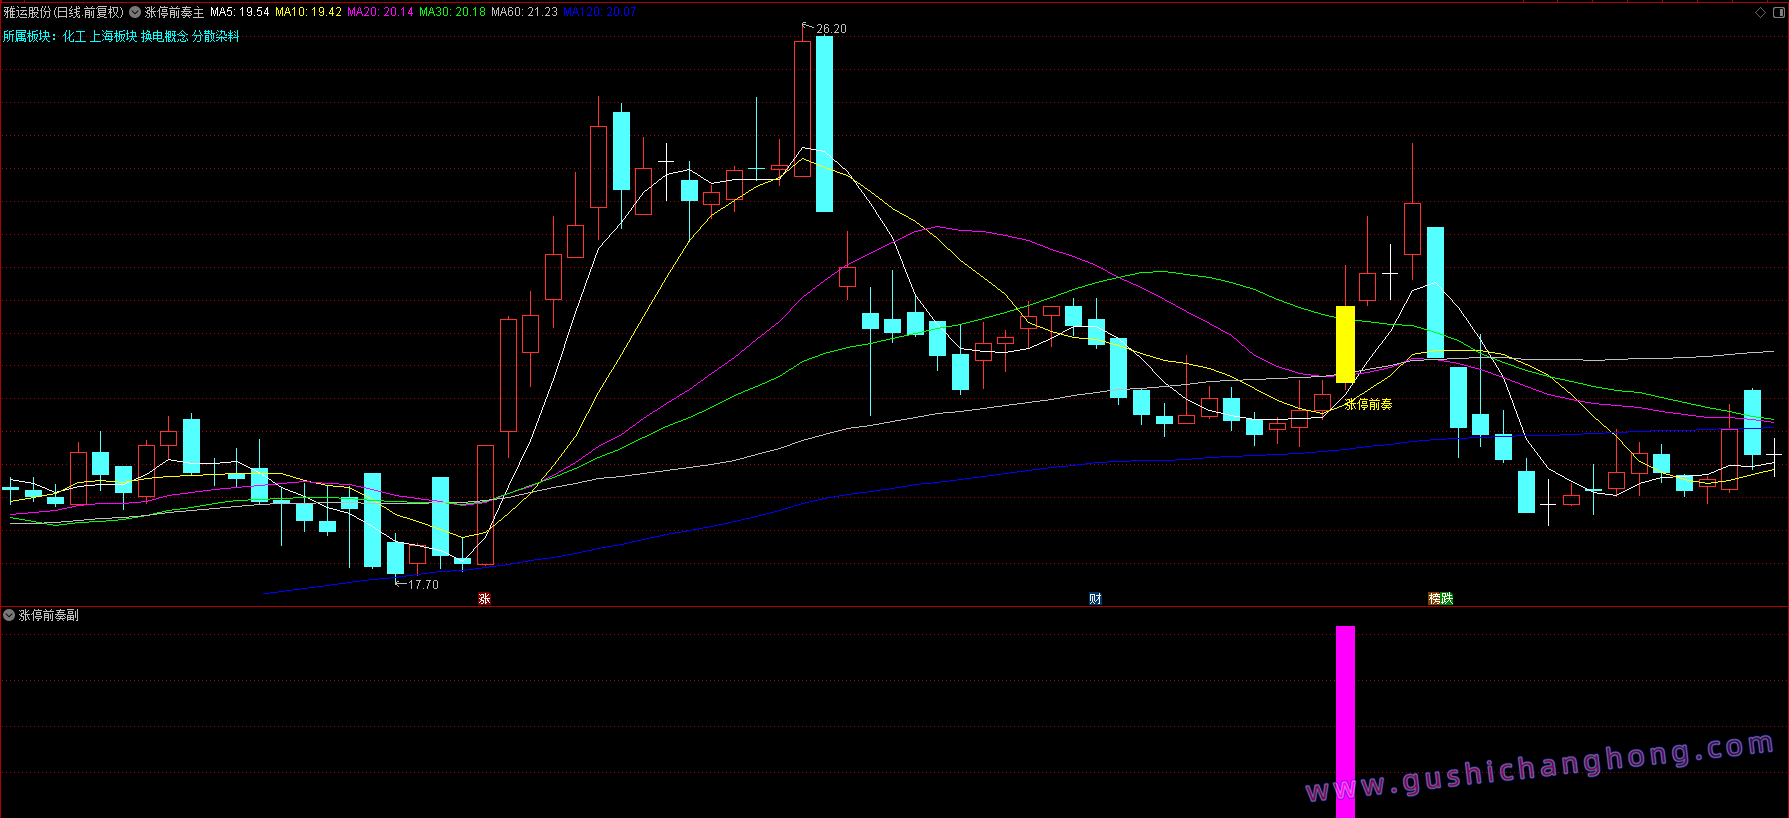The width and height of the screenshot is (1789, 818).
Task: Click the red 涨 event marker icon
Action: click(484, 598)
